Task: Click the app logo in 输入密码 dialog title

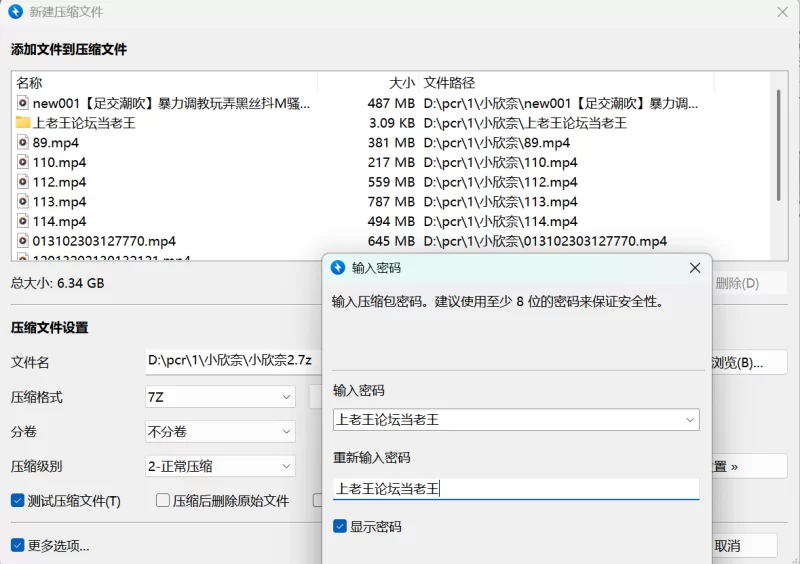Action: (336, 268)
